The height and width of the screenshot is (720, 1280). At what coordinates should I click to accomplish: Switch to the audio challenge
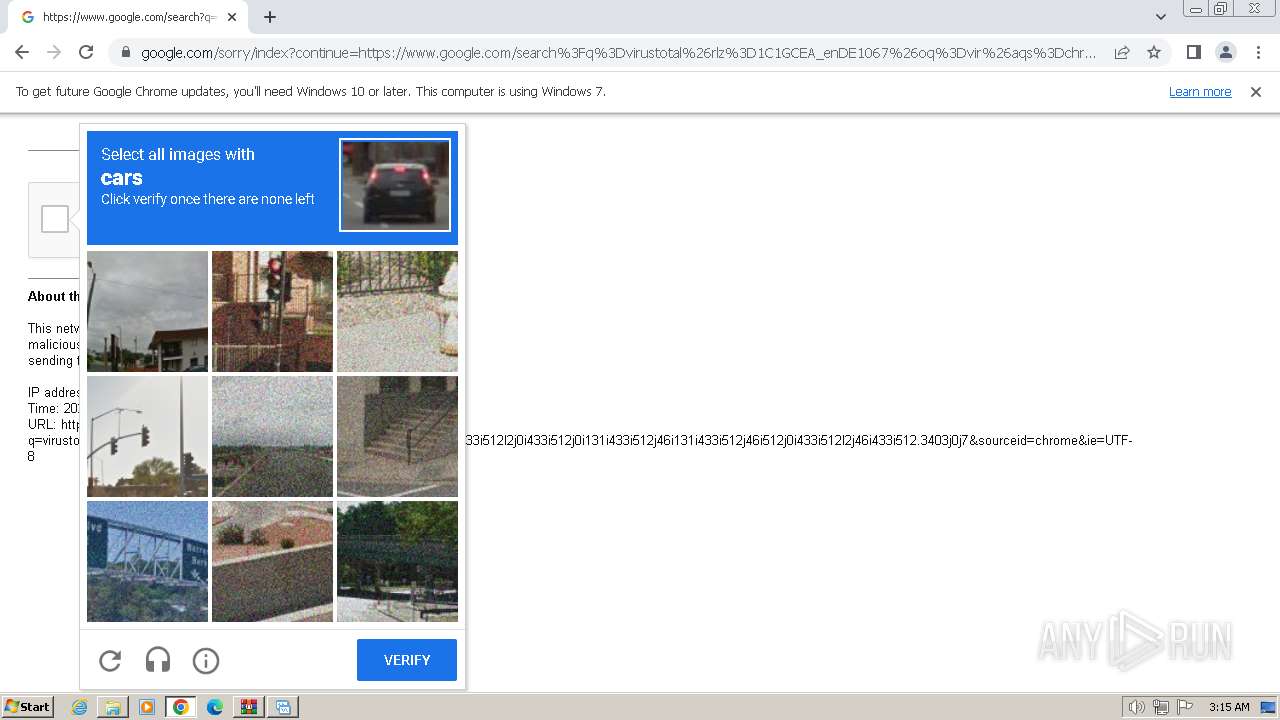point(158,660)
